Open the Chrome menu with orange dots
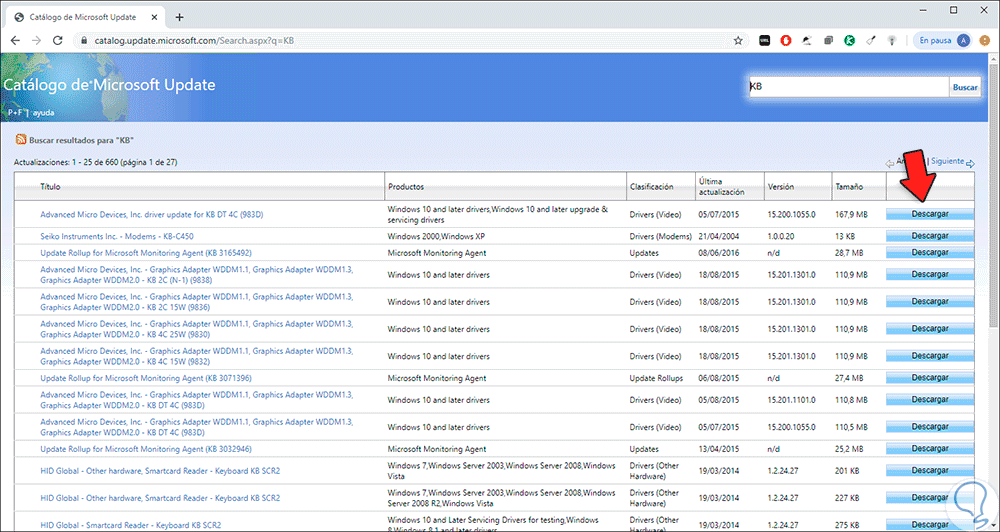This screenshot has width=1000, height=532. click(x=985, y=40)
